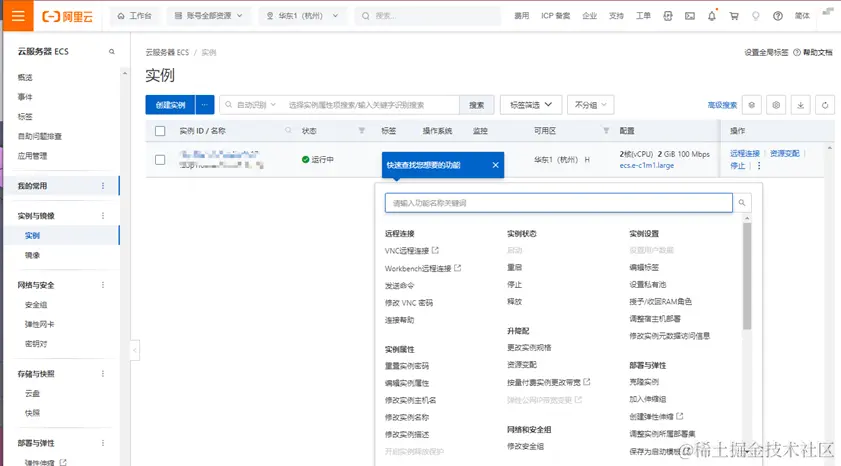Tick the checkbox of the running instance row

(160, 160)
